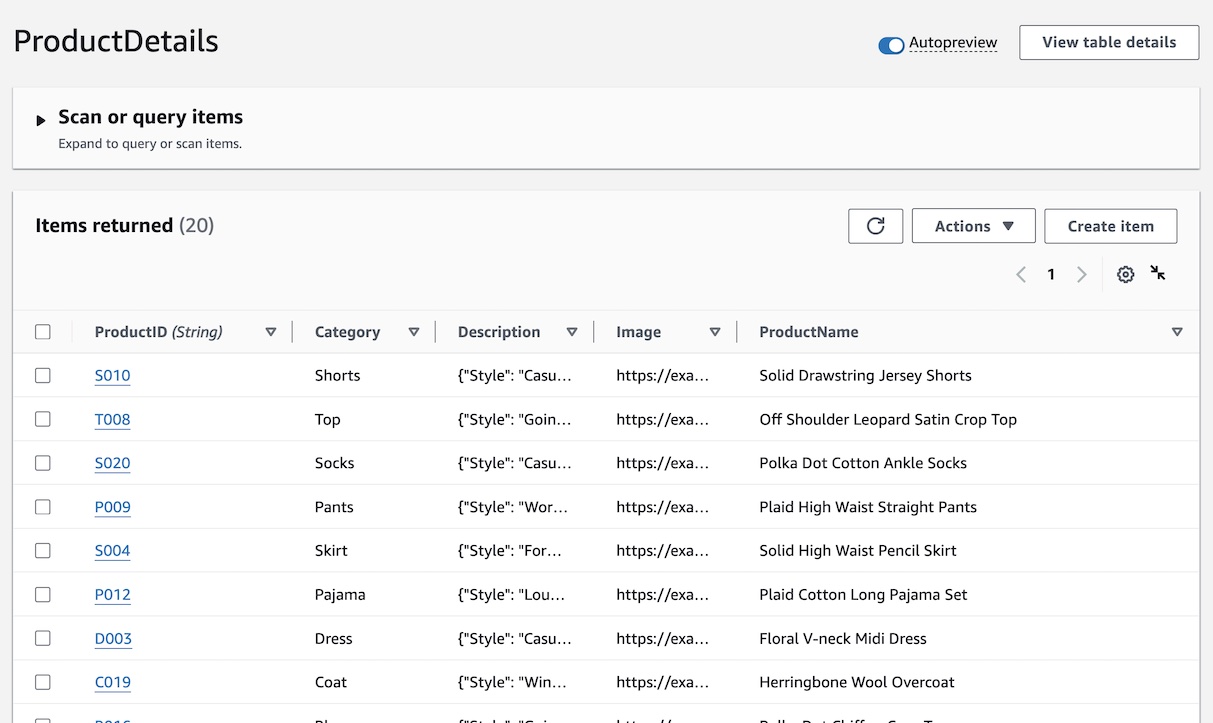Open item S020 link
Viewport: 1213px width, 723px height.
[112, 463]
